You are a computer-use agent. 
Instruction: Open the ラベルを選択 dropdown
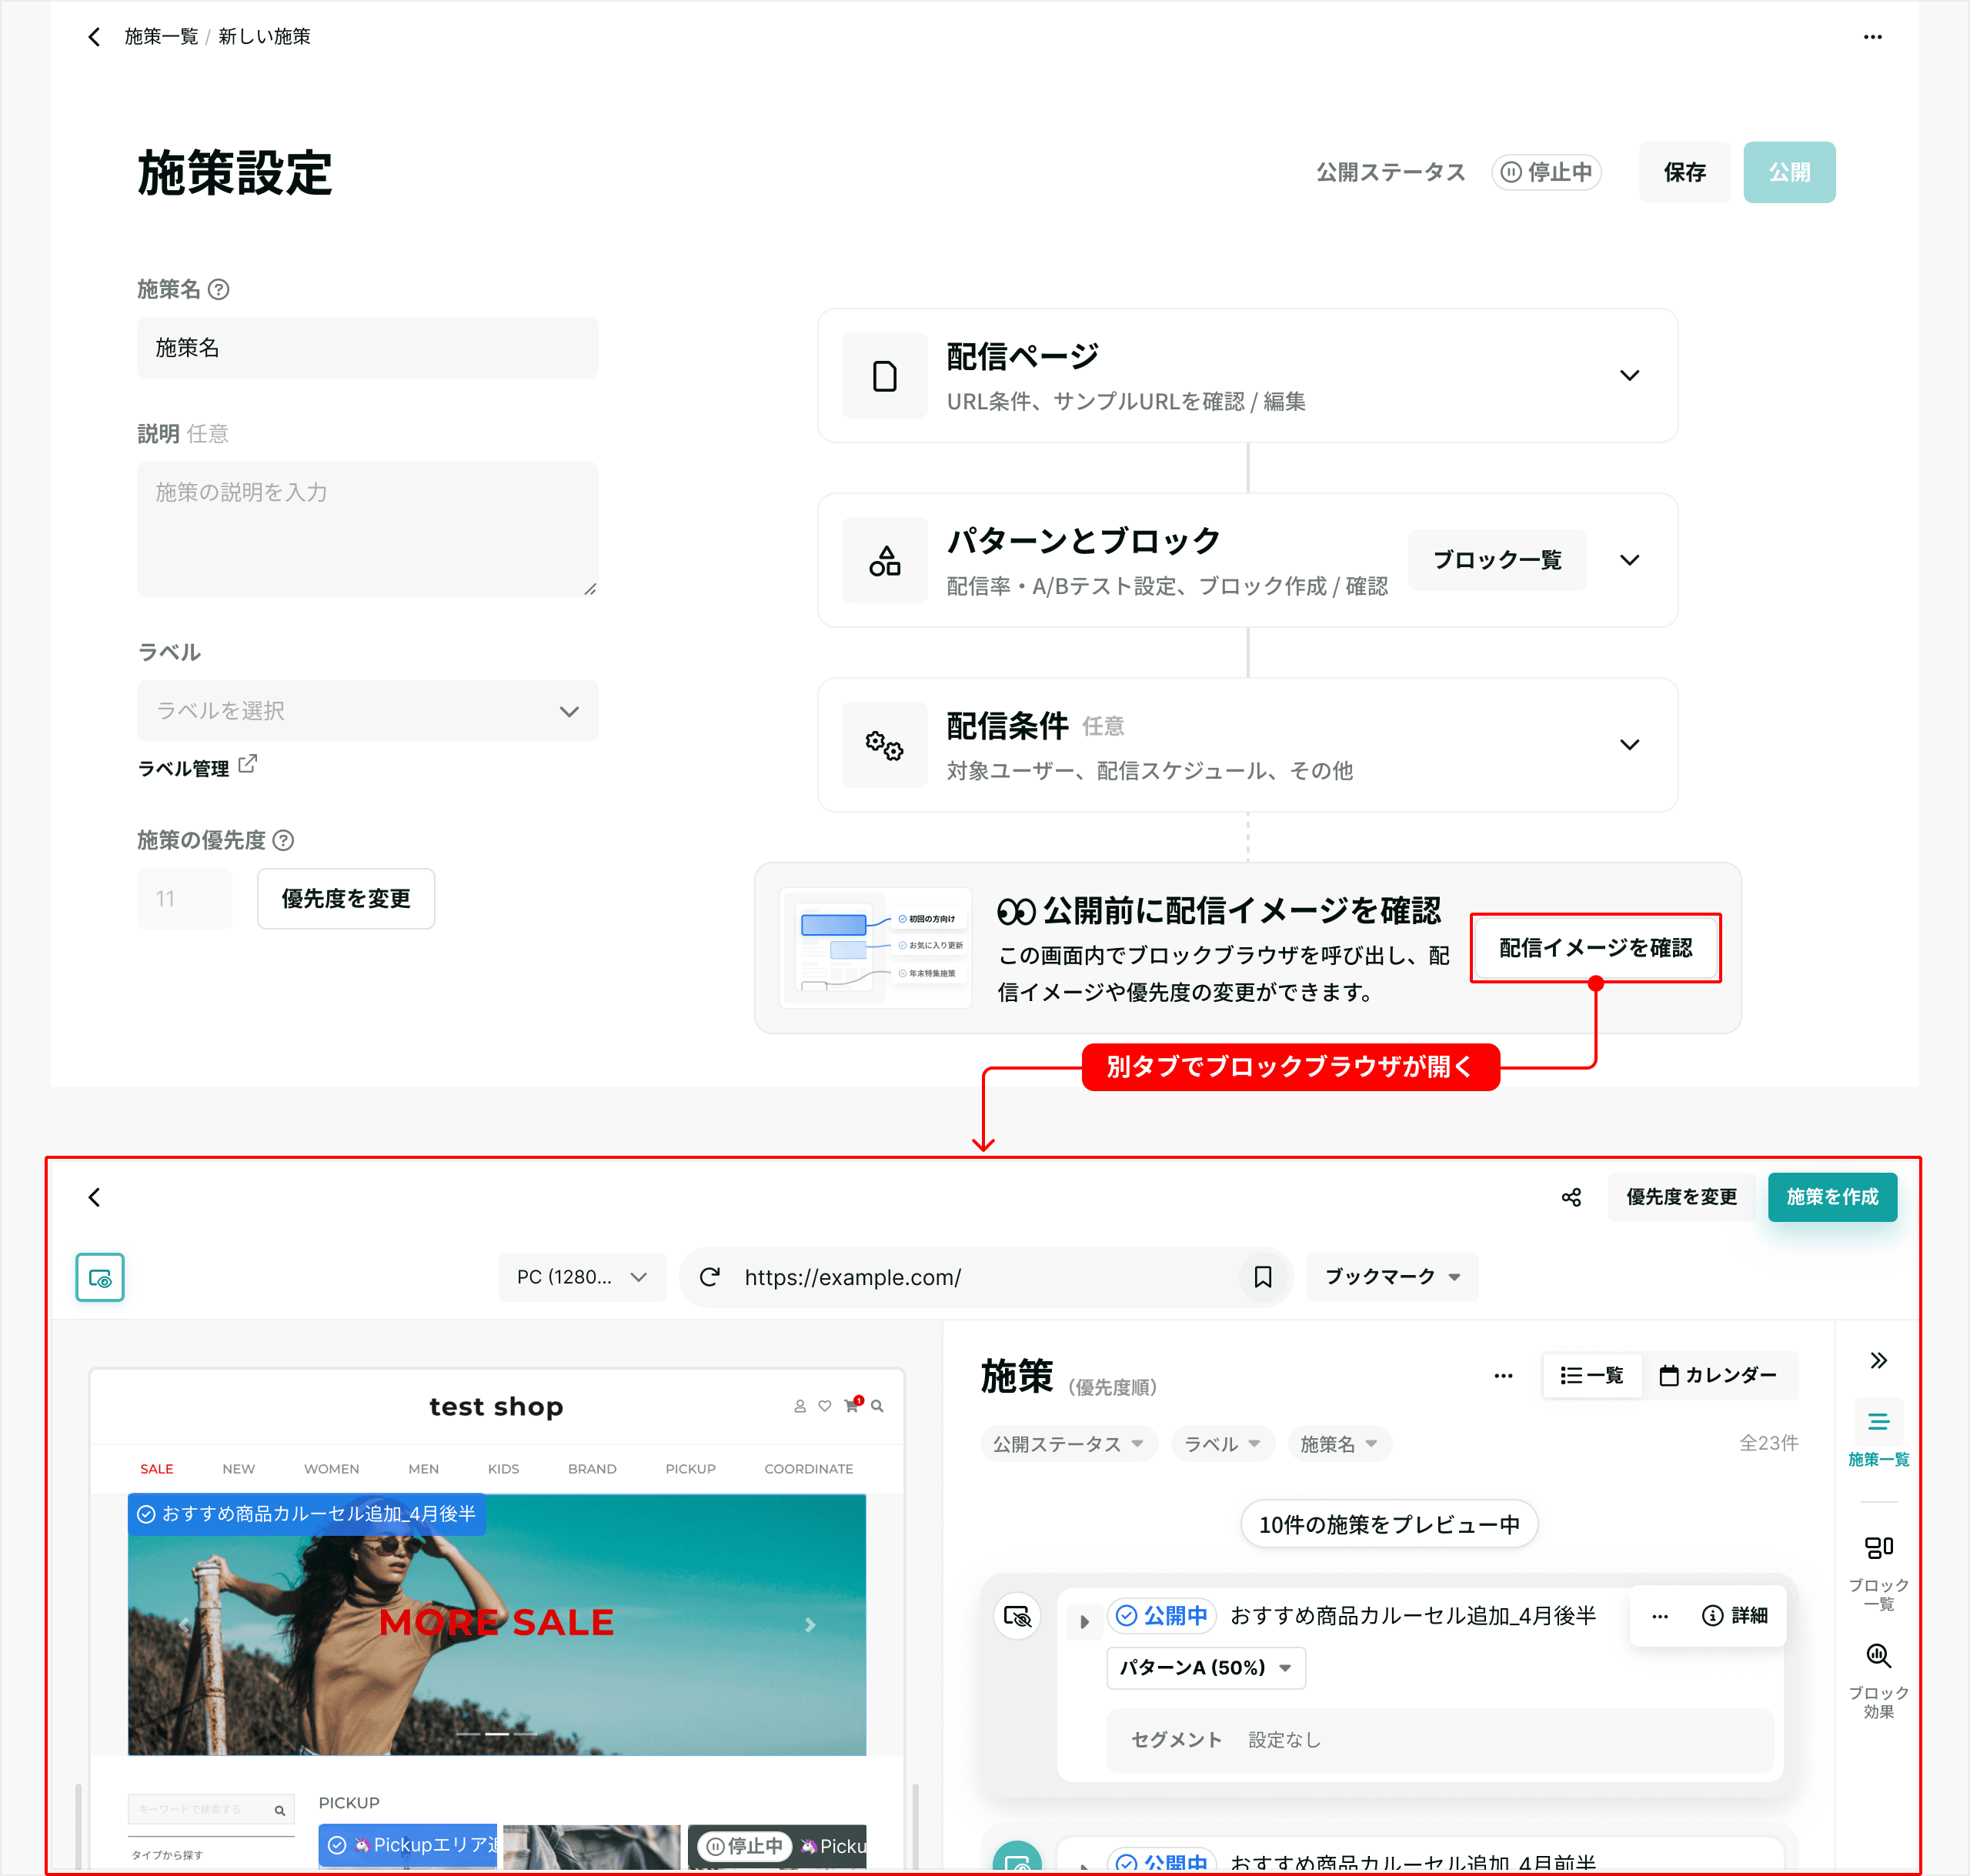click(367, 711)
